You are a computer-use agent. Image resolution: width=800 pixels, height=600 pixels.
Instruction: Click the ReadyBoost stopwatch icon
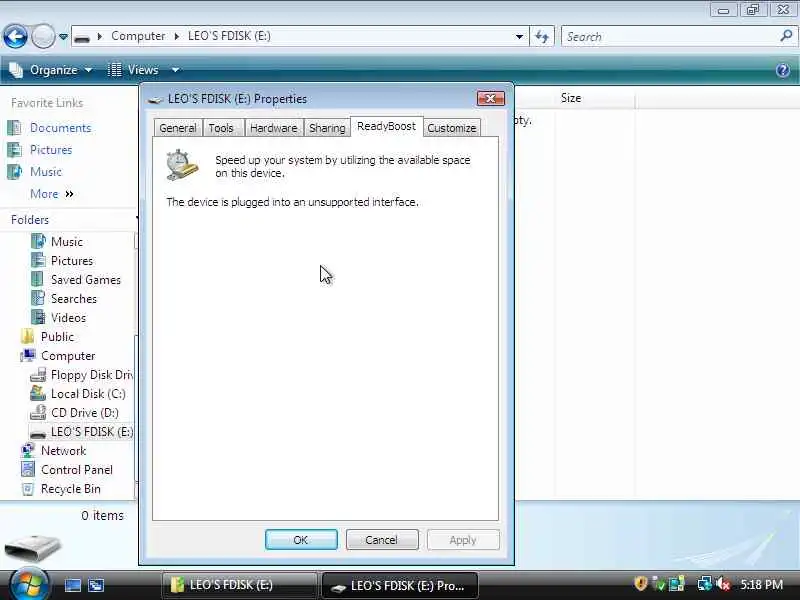[182, 165]
